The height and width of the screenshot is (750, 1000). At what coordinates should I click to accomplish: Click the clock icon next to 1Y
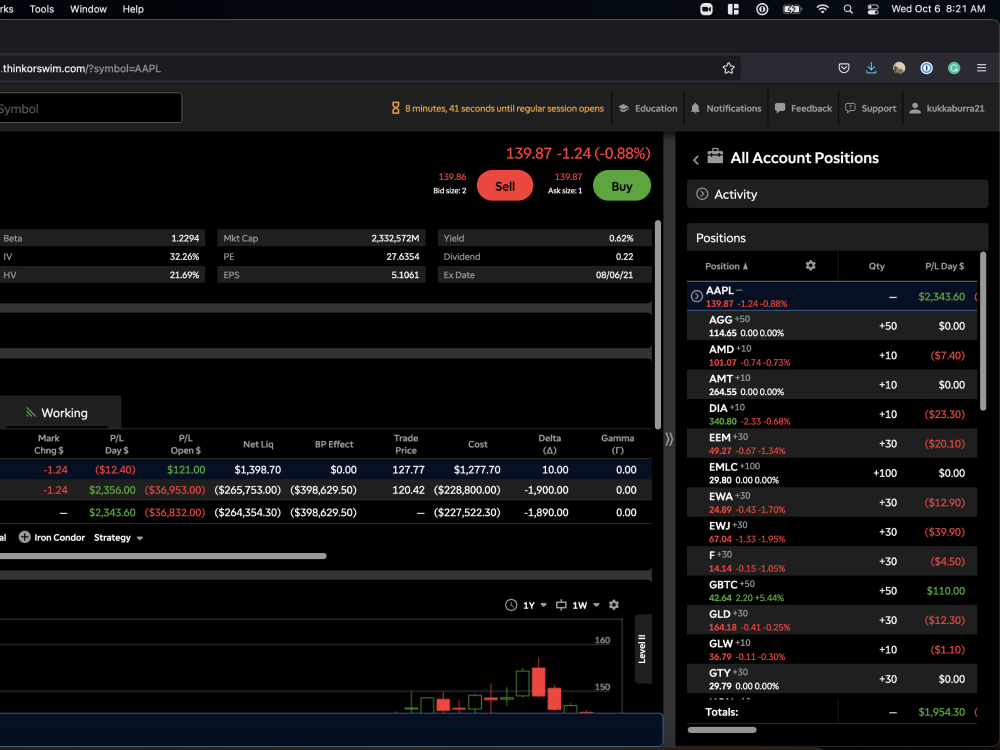point(511,605)
